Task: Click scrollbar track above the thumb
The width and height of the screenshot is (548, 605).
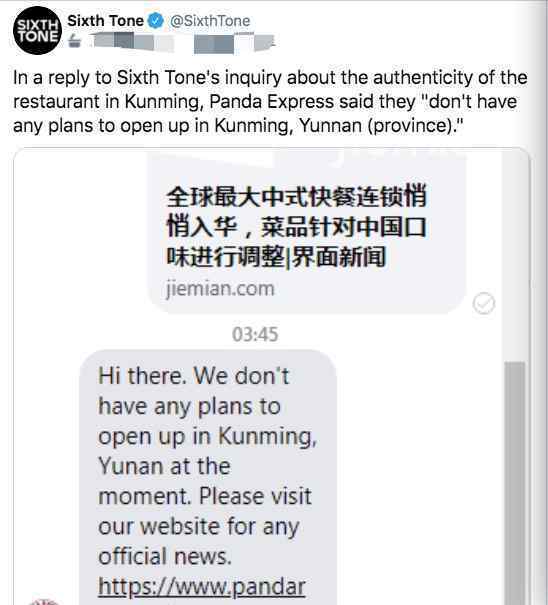Action: pos(515,257)
